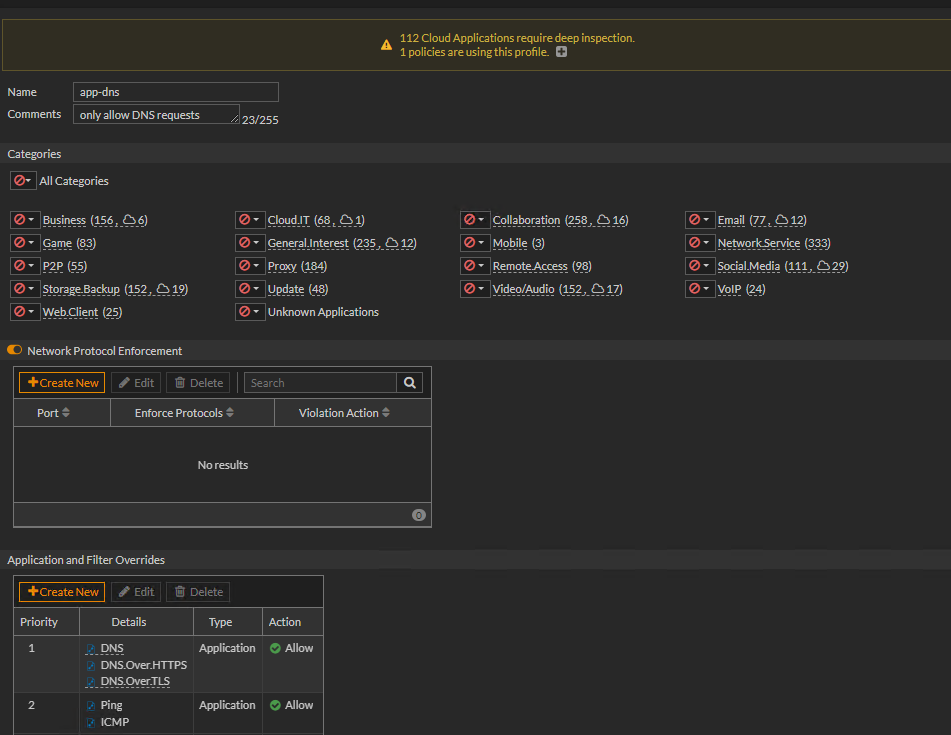
Task: Expand the policies plus icon in the warning banner
Action: pos(561,52)
